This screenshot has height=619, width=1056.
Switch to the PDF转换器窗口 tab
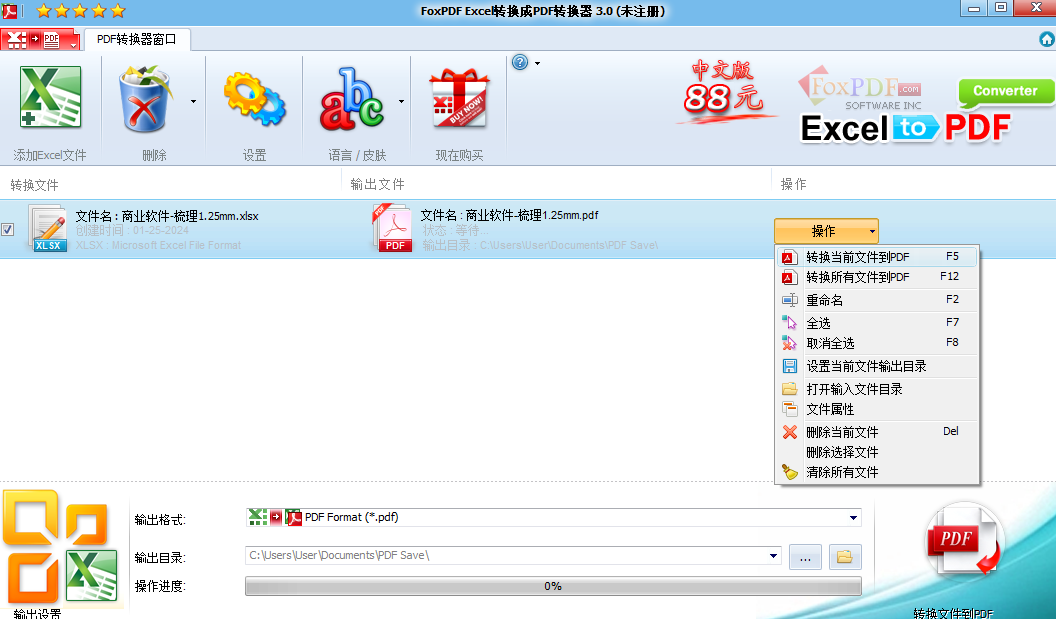(x=137, y=39)
